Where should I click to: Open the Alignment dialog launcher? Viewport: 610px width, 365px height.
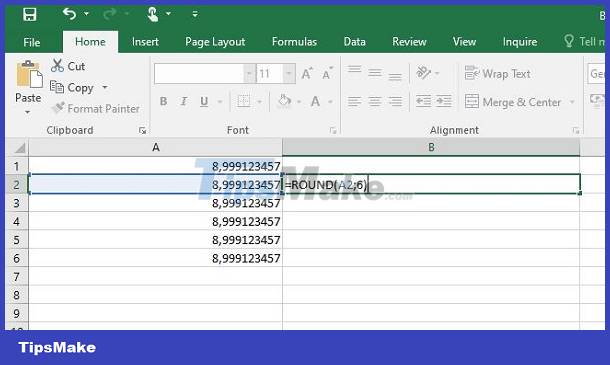coord(576,131)
